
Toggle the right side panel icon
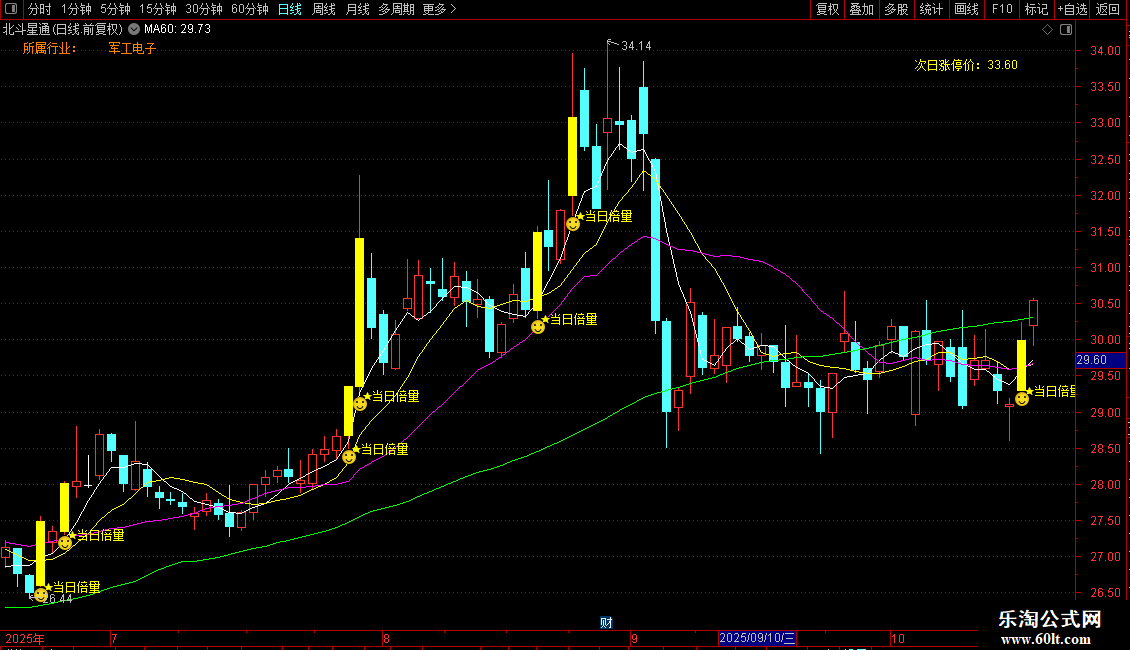point(1066,30)
